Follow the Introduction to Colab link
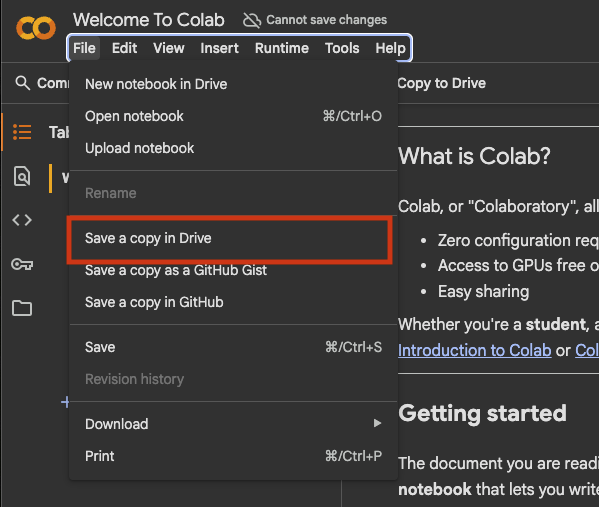 pyautogui.click(x=474, y=350)
